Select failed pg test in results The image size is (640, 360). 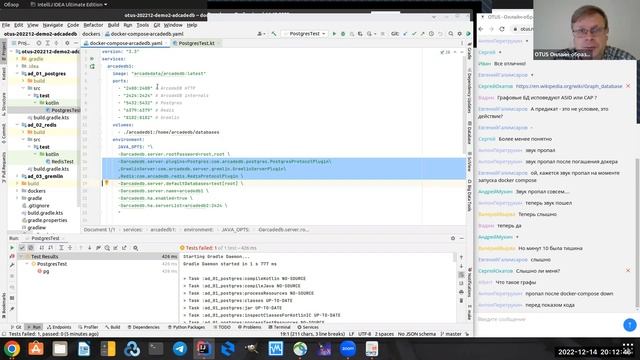[46, 271]
